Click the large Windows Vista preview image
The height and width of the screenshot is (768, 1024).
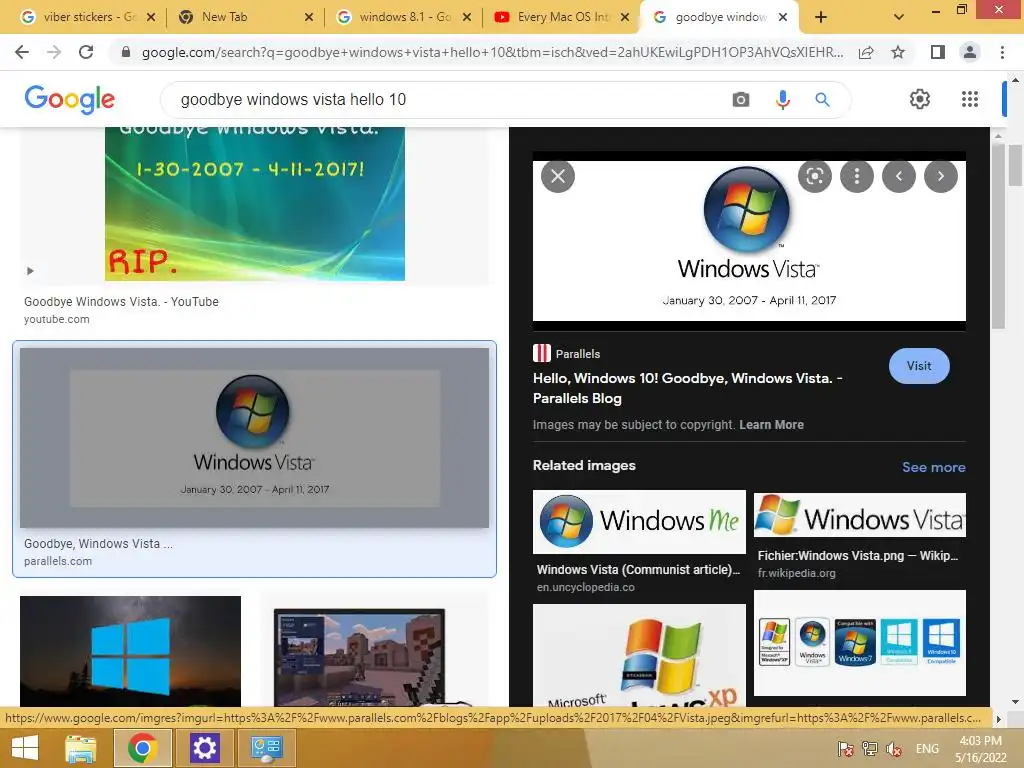coord(749,240)
